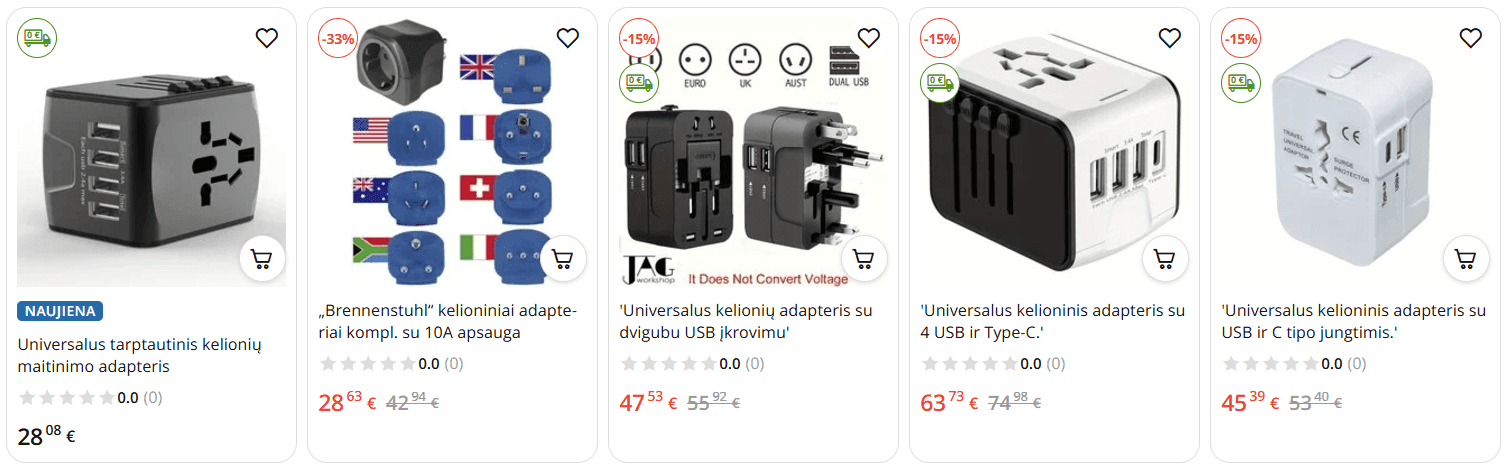Save the 4 USB Type-C adapter to favorites
1512x470 pixels.
click(x=1169, y=38)
